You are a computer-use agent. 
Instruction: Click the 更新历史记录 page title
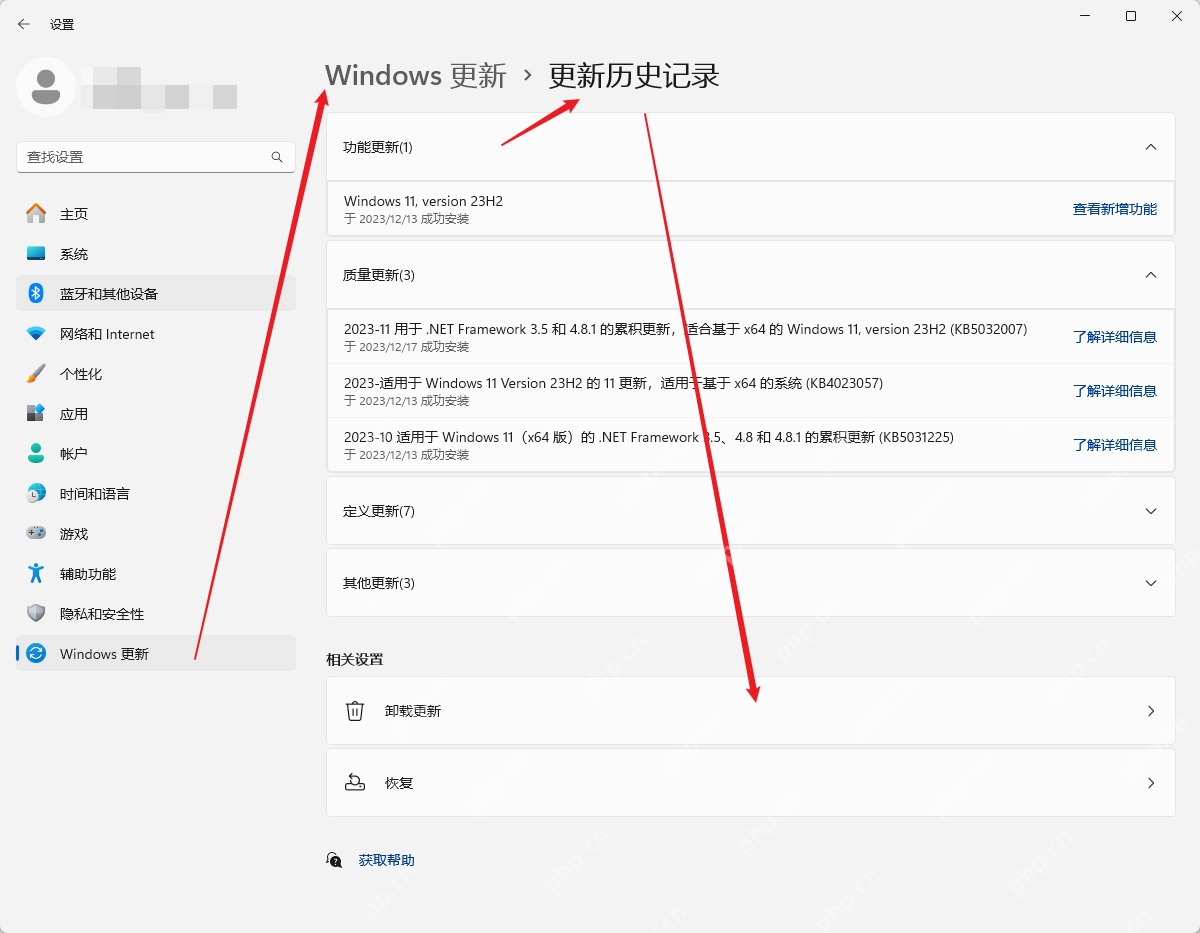[634, 75]
